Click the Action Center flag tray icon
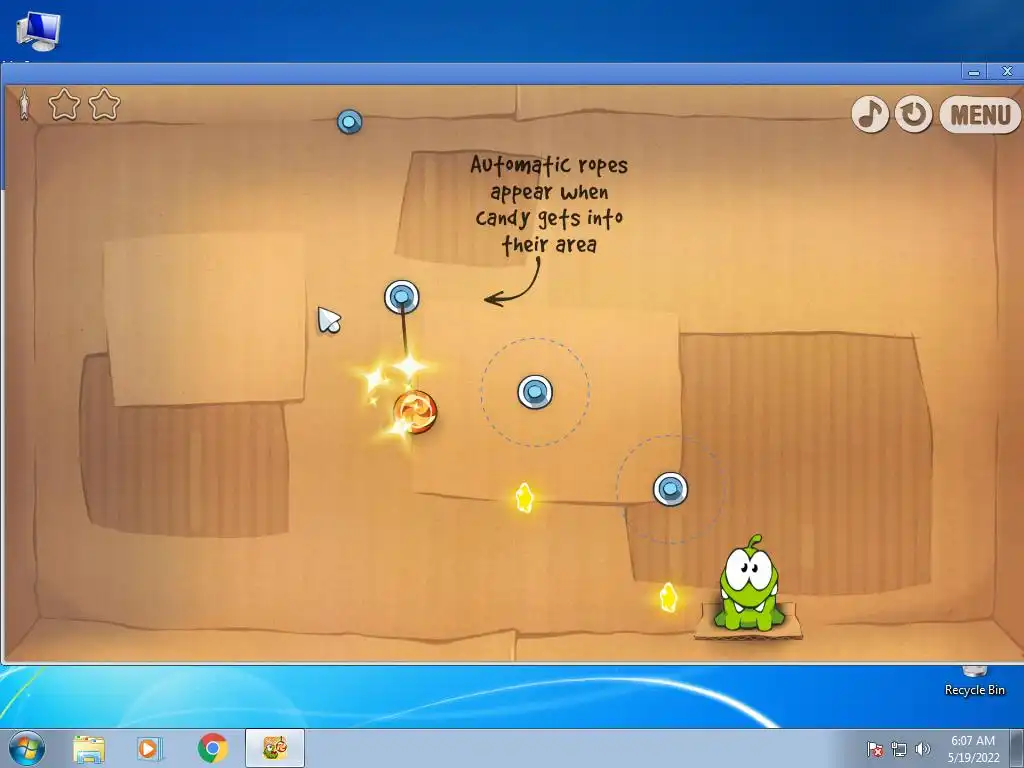Screen dimensions: 1024x768 pyautogui.click(x=874, y=749)
